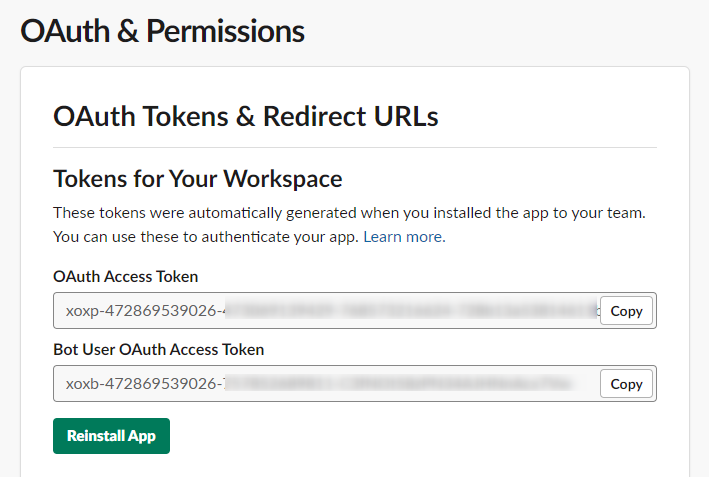
Task: Click the blurred part of the xoxb token
Action: coord(398,384)
